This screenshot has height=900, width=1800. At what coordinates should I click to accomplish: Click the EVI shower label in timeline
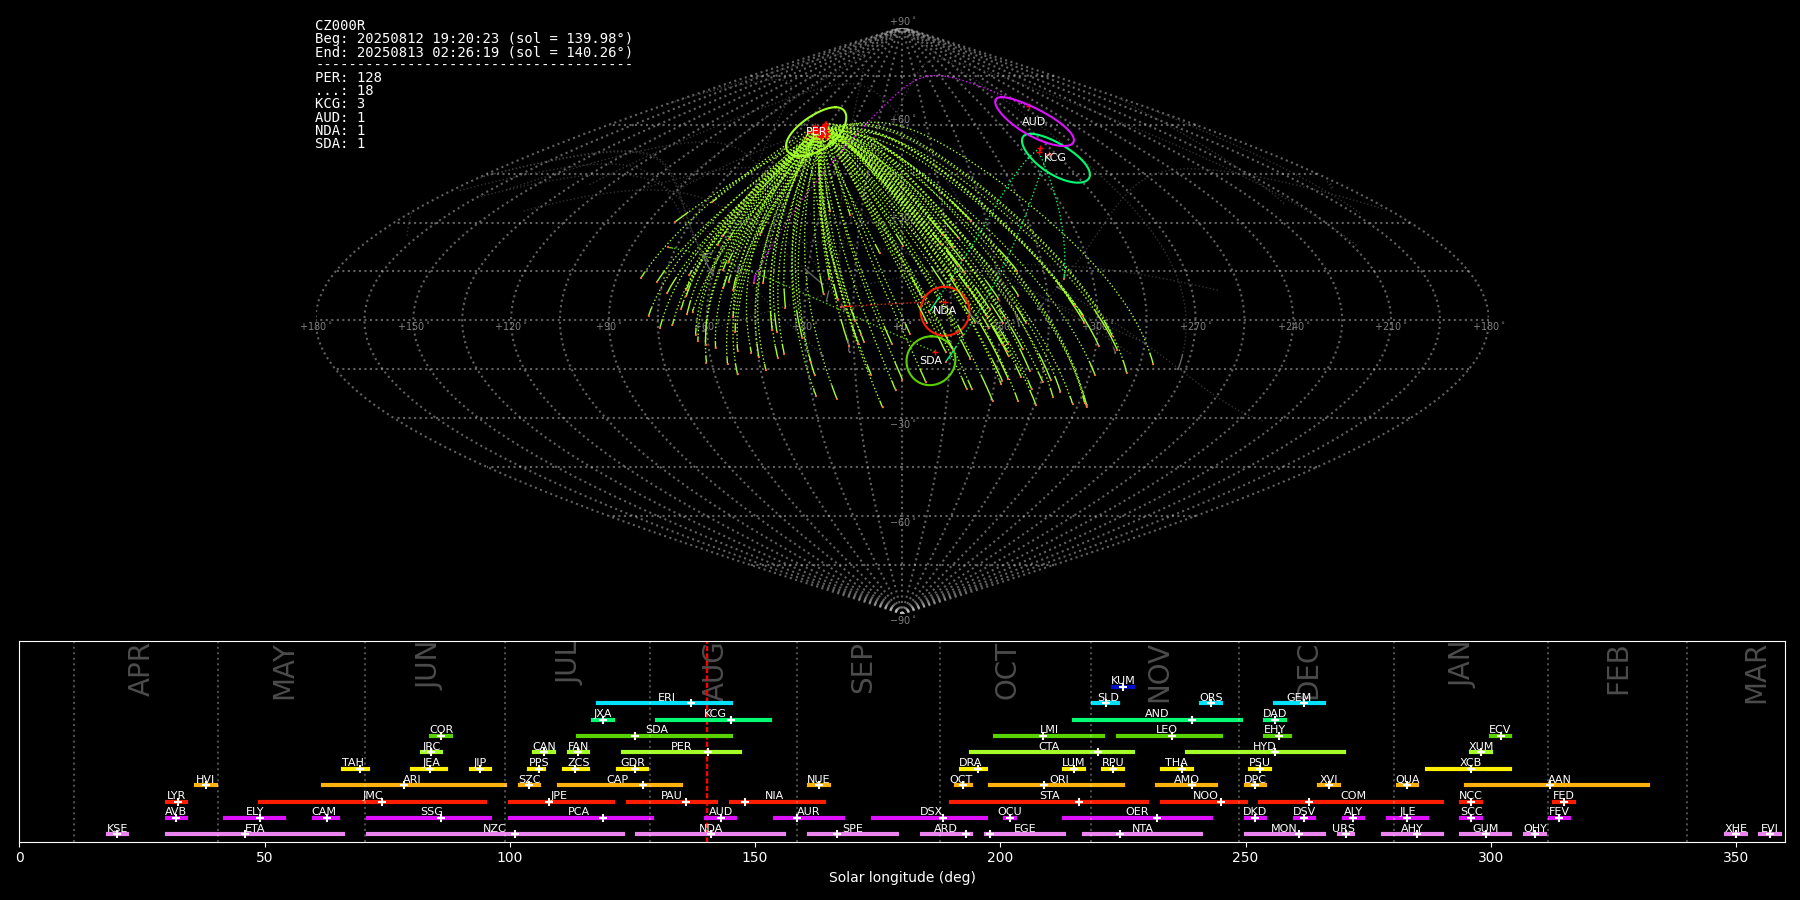pyautogui.click(x=1769, y=829)
